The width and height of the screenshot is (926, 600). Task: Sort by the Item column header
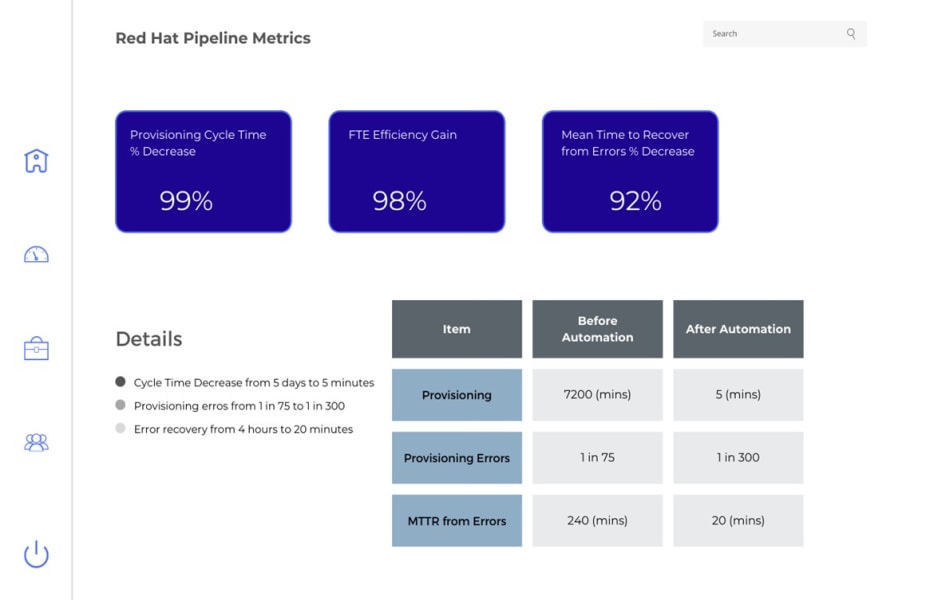point(456,329)
